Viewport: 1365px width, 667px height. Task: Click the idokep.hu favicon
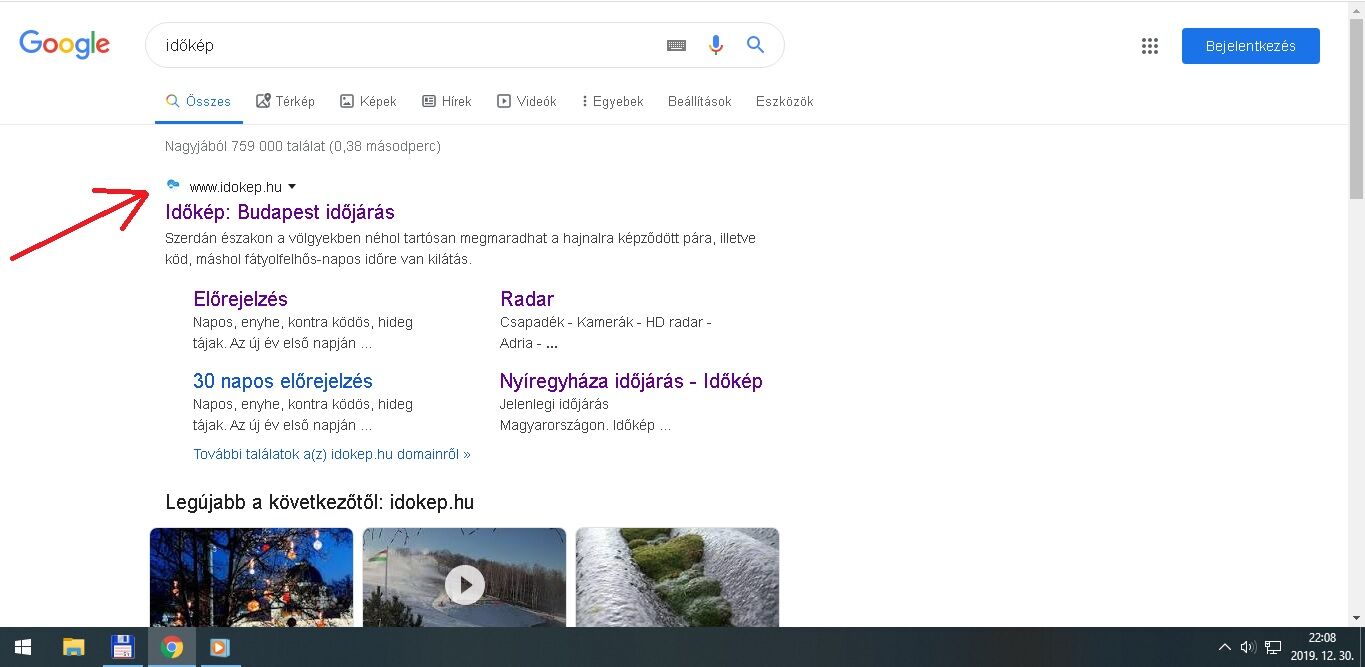(173, 185)
